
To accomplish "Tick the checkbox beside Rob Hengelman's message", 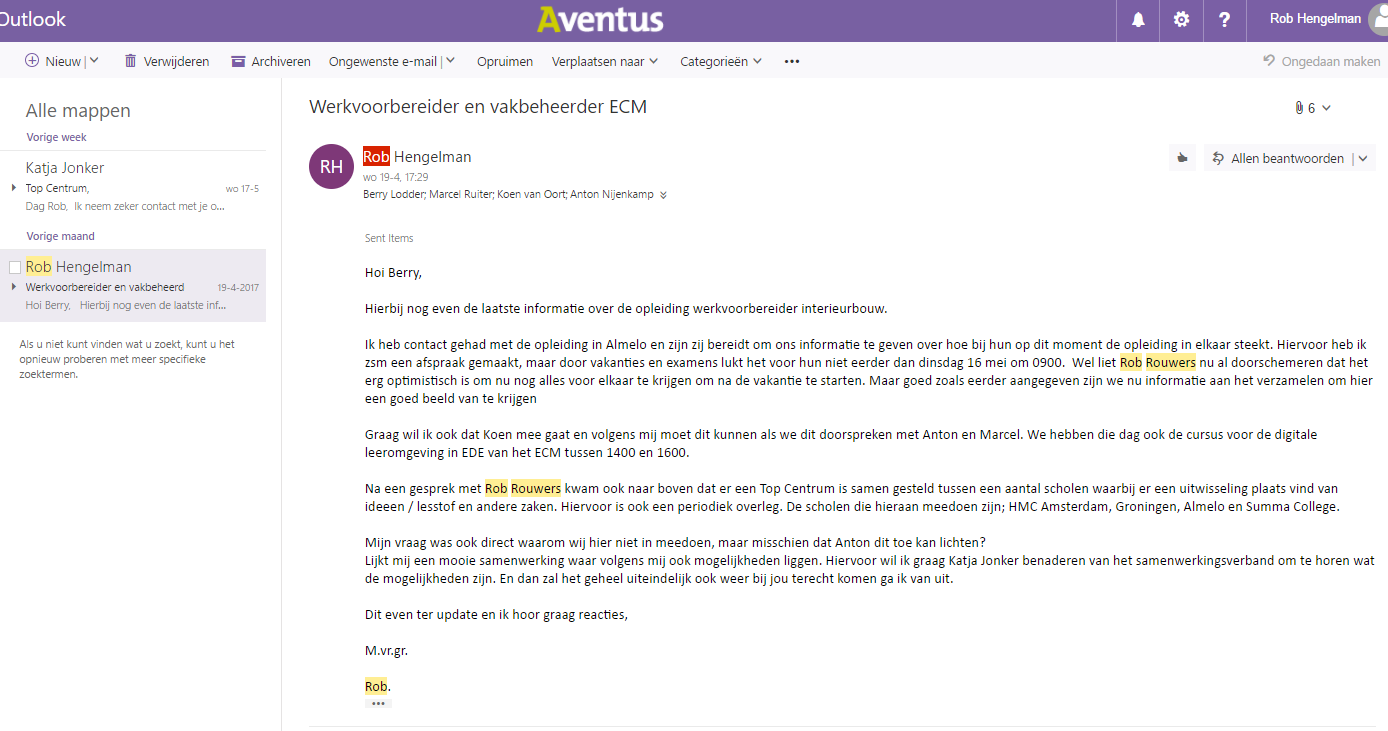I will click(x=15, y=268).
